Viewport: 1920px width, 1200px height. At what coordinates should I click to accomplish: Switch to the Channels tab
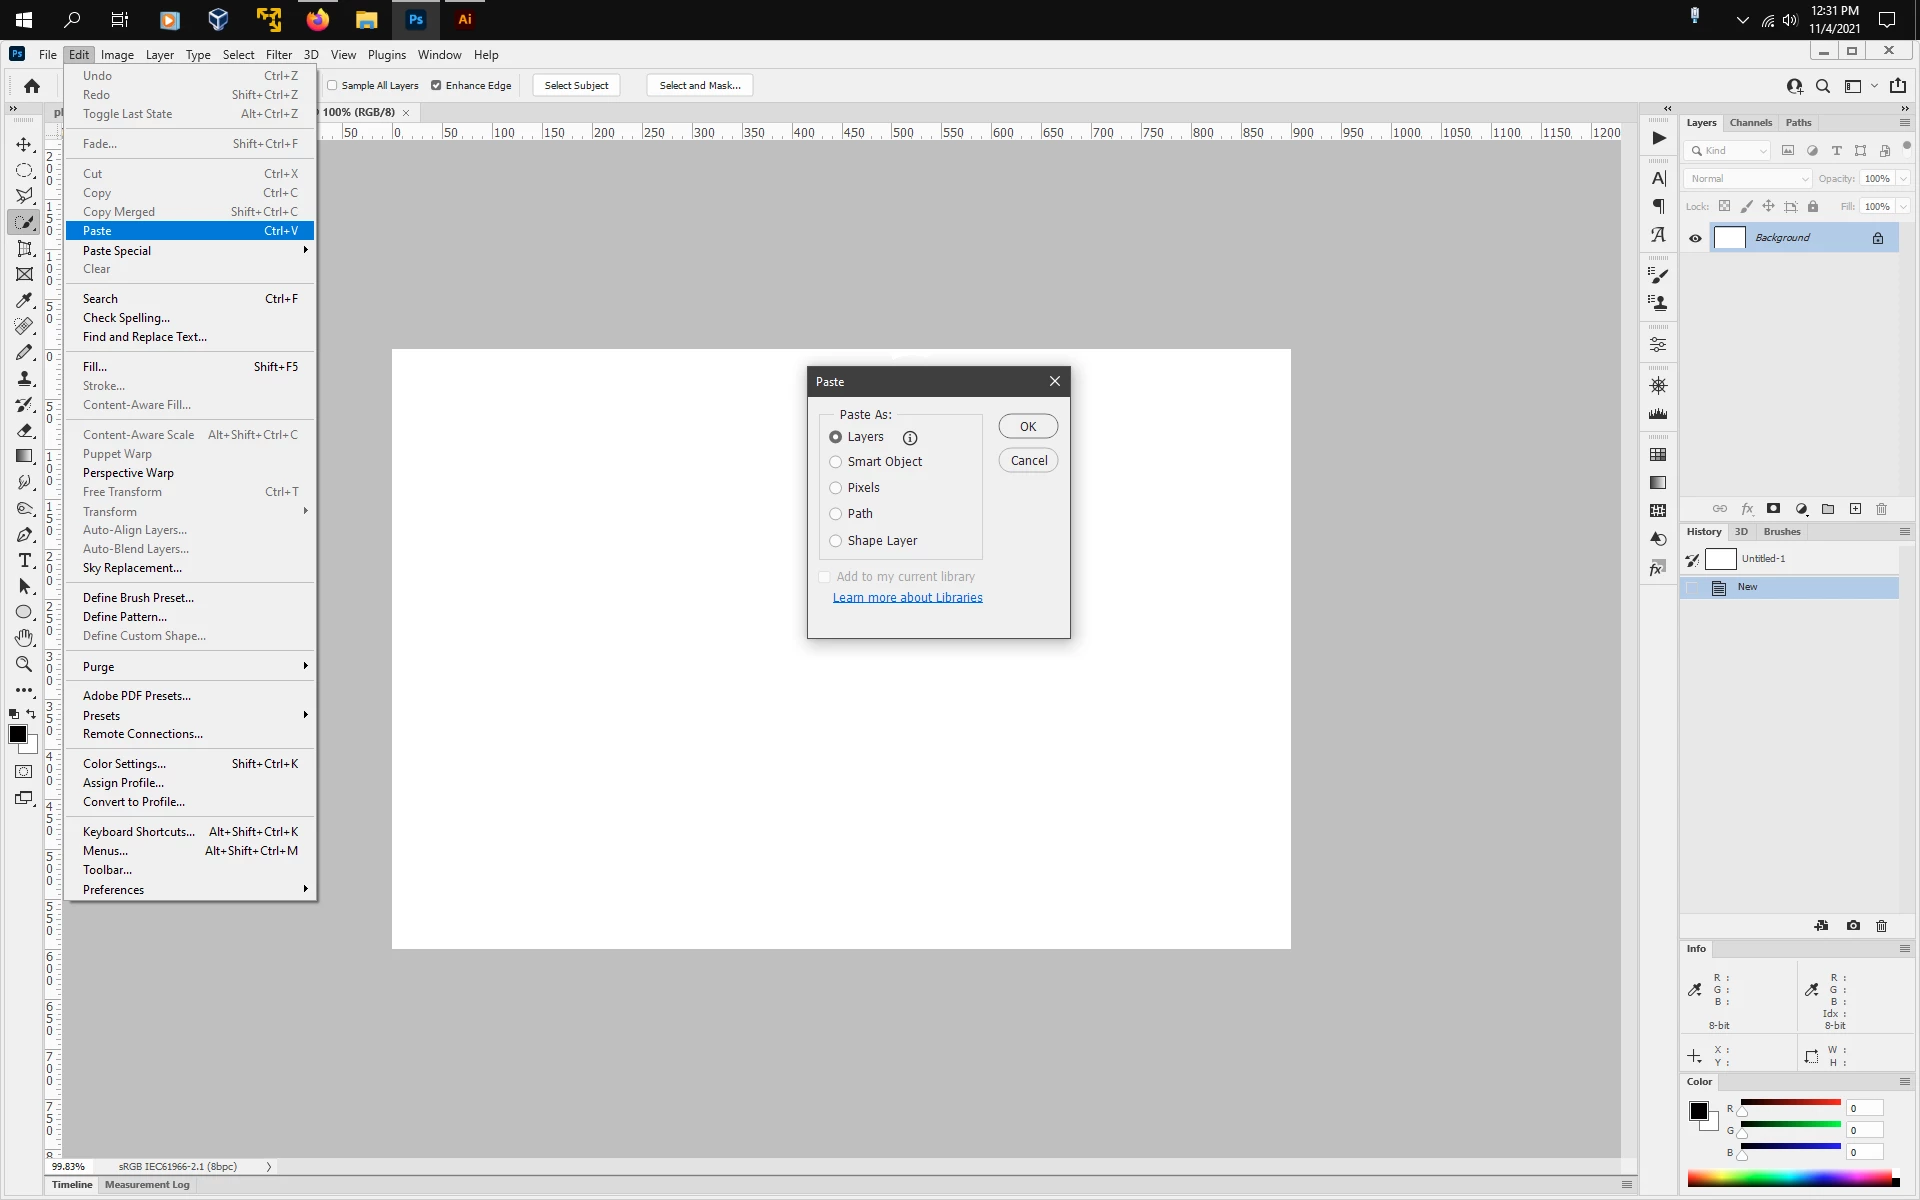pos(1750,123)
